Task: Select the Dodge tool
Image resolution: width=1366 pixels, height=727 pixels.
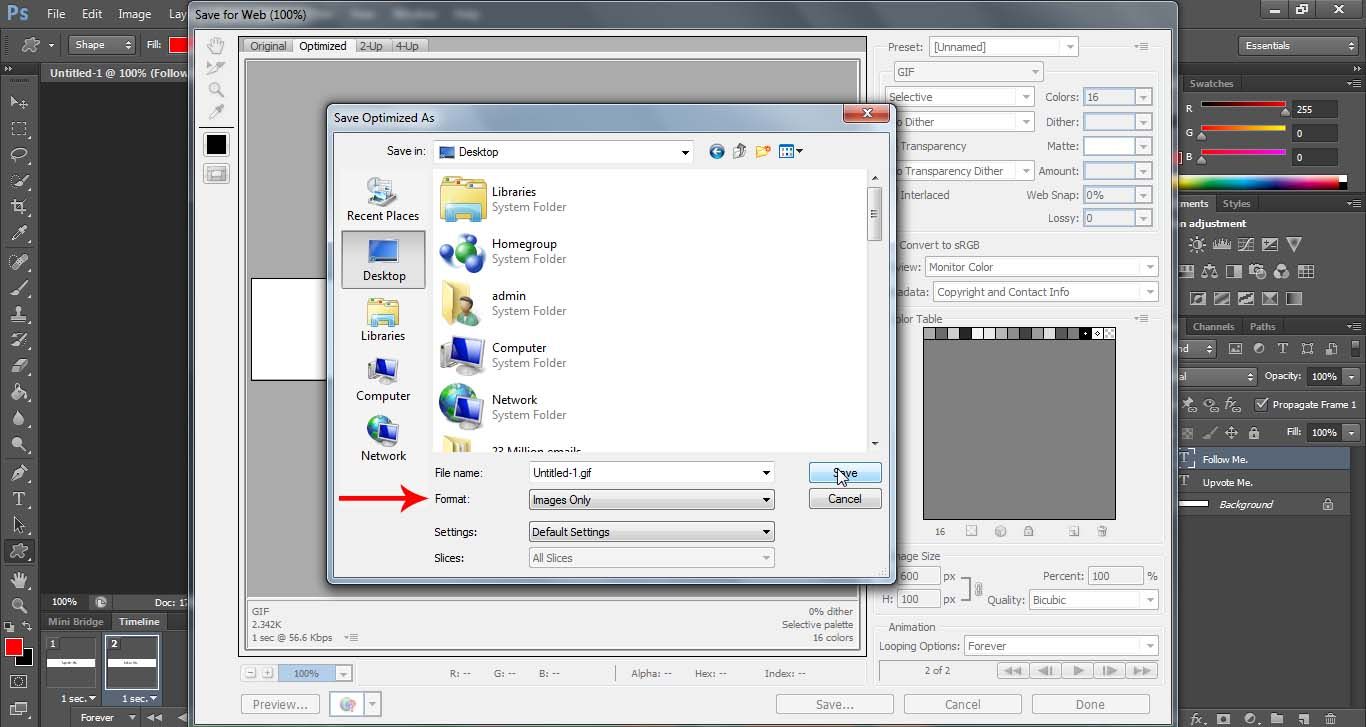Action: point(19,444)
